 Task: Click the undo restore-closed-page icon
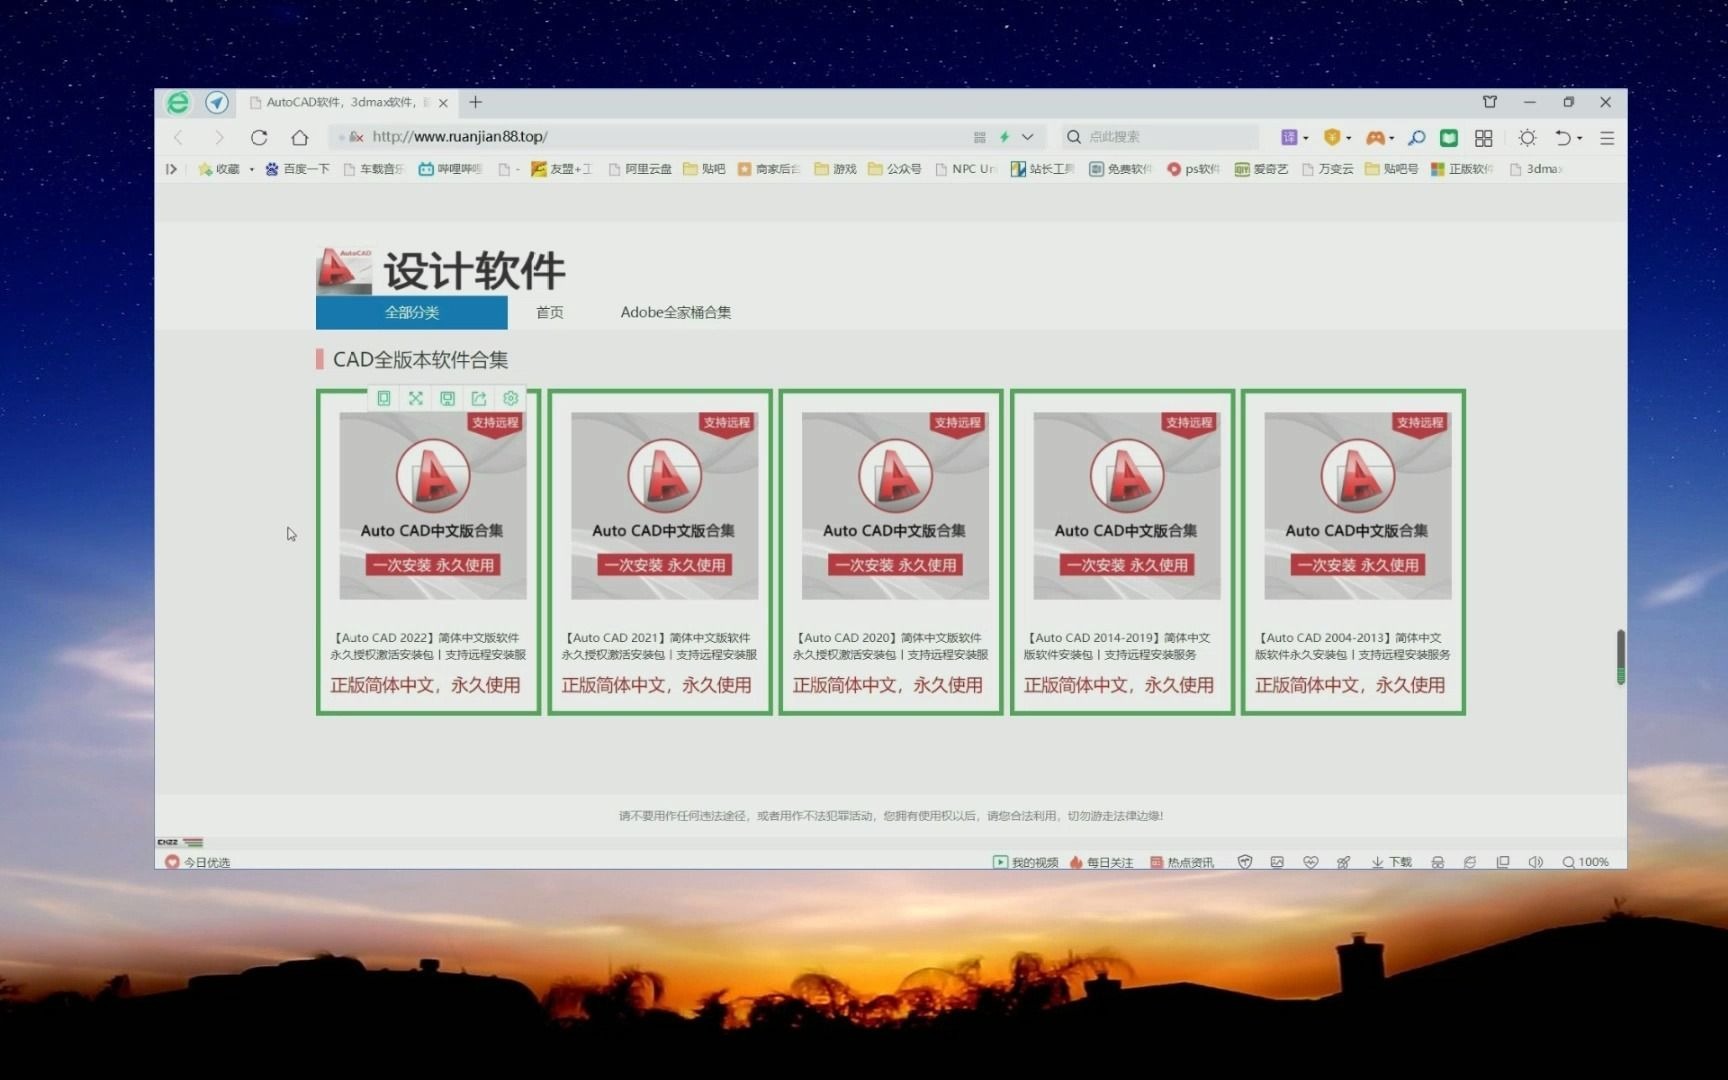click(x=1563, y=137)
